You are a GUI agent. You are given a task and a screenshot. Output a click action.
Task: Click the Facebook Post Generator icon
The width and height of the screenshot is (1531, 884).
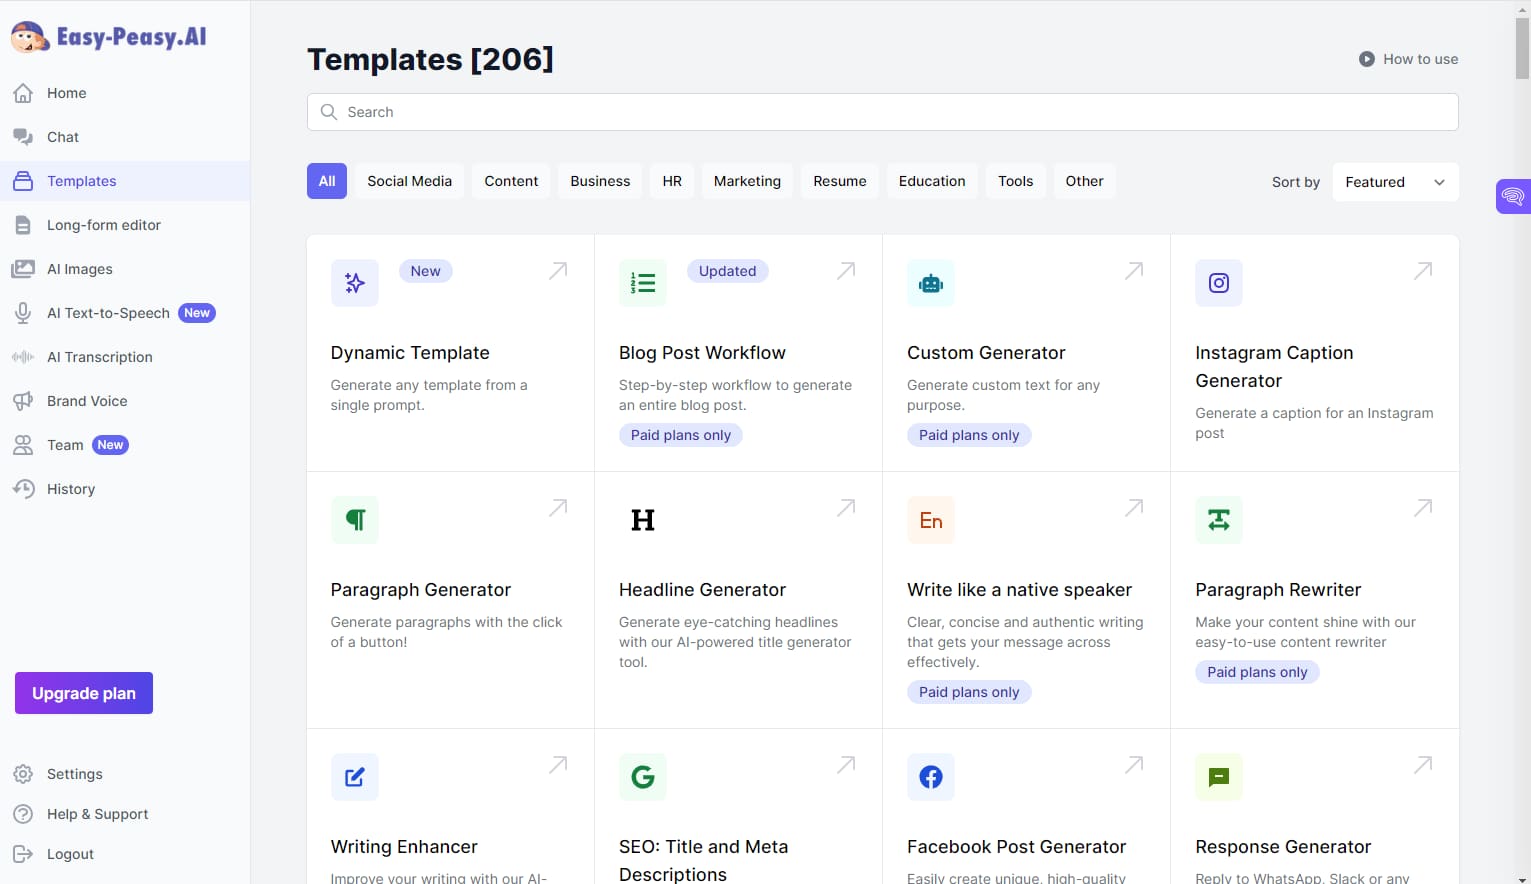931,777
